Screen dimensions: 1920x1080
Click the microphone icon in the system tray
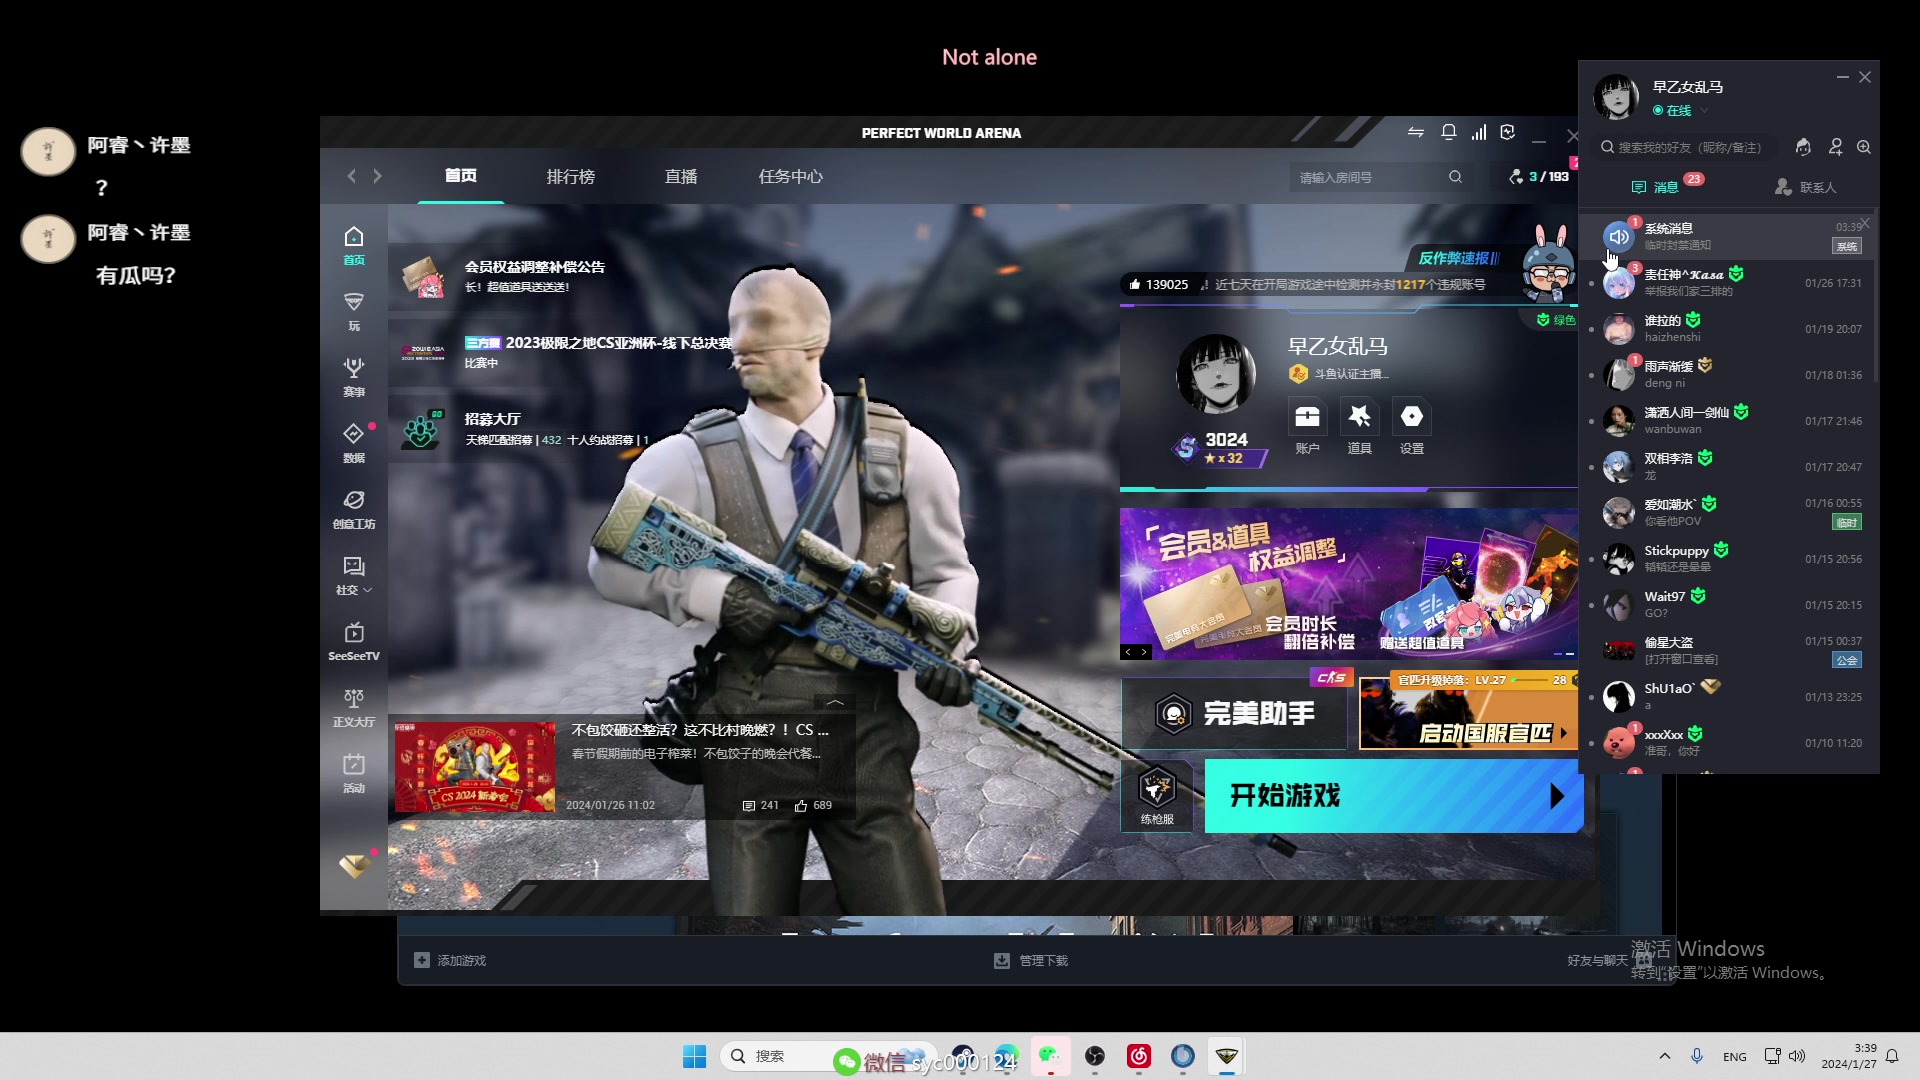pos(1697,1056)
